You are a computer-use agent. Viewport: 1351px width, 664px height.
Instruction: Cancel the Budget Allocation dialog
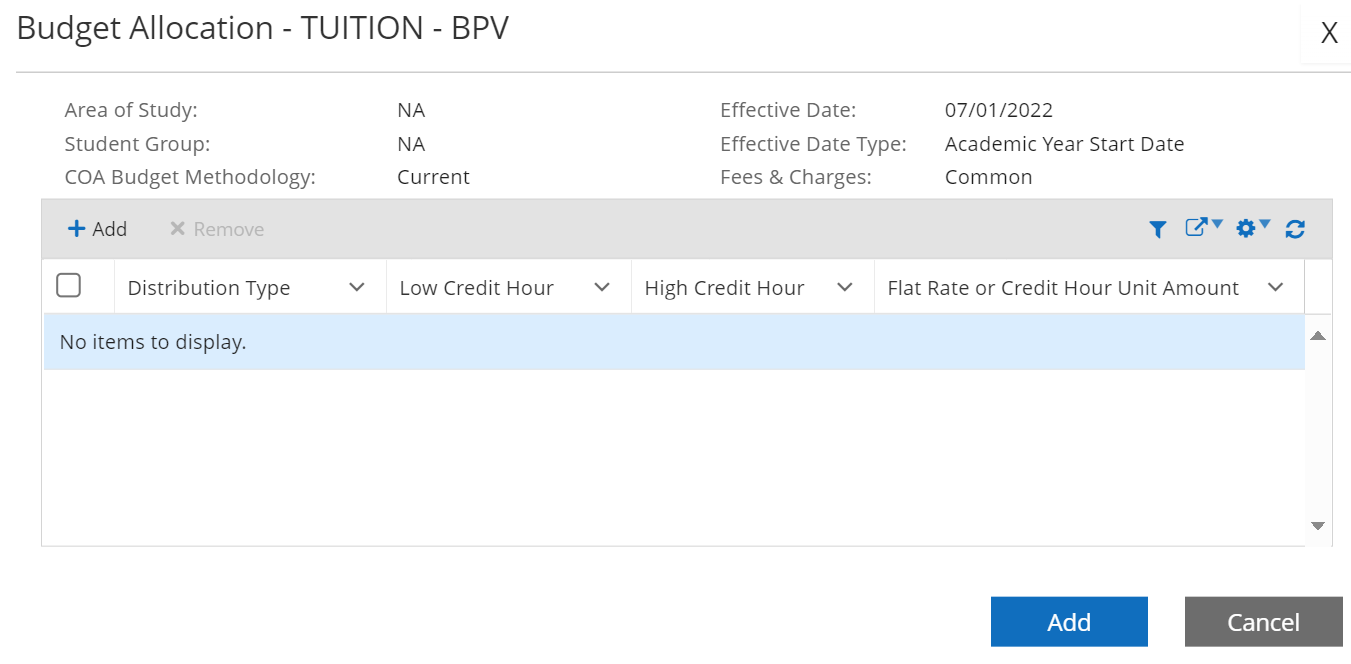pyautogui.click(x=1263, y=622)
